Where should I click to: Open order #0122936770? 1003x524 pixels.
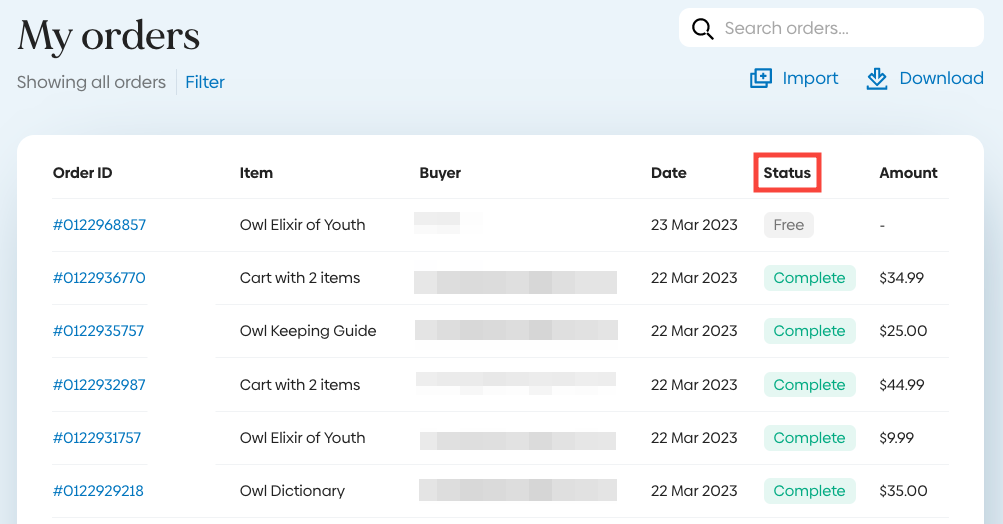click(99, 278)
